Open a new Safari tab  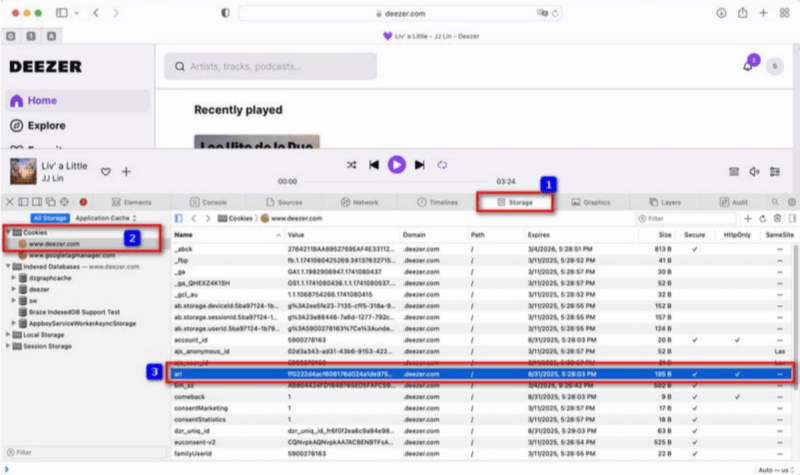click(x=763, y=13)
